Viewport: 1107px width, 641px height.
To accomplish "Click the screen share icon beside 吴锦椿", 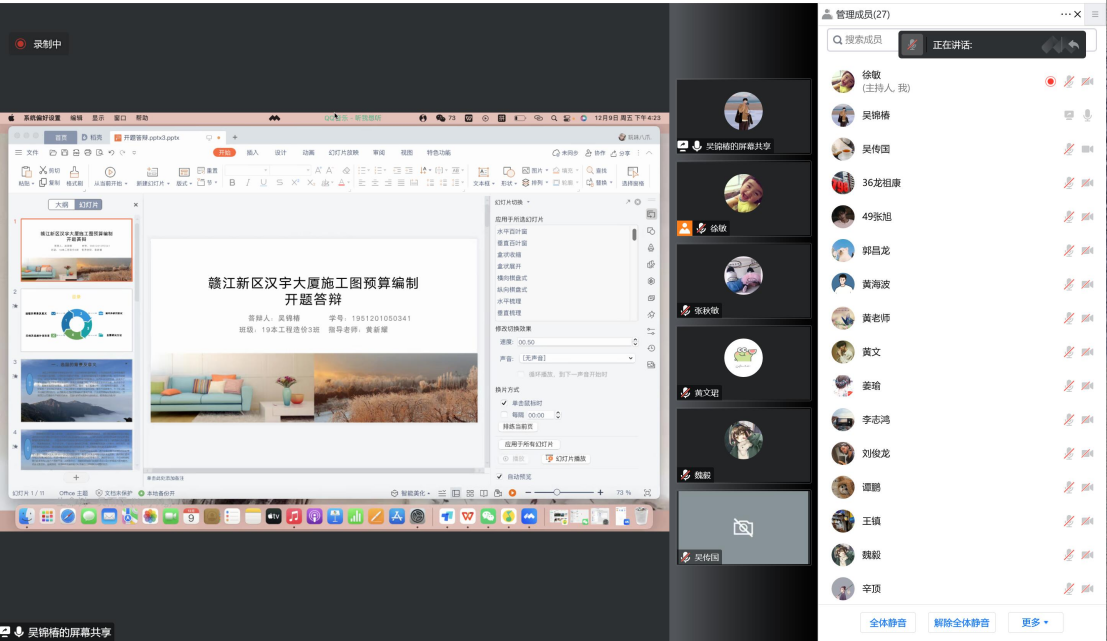I will coord(1069,115).
